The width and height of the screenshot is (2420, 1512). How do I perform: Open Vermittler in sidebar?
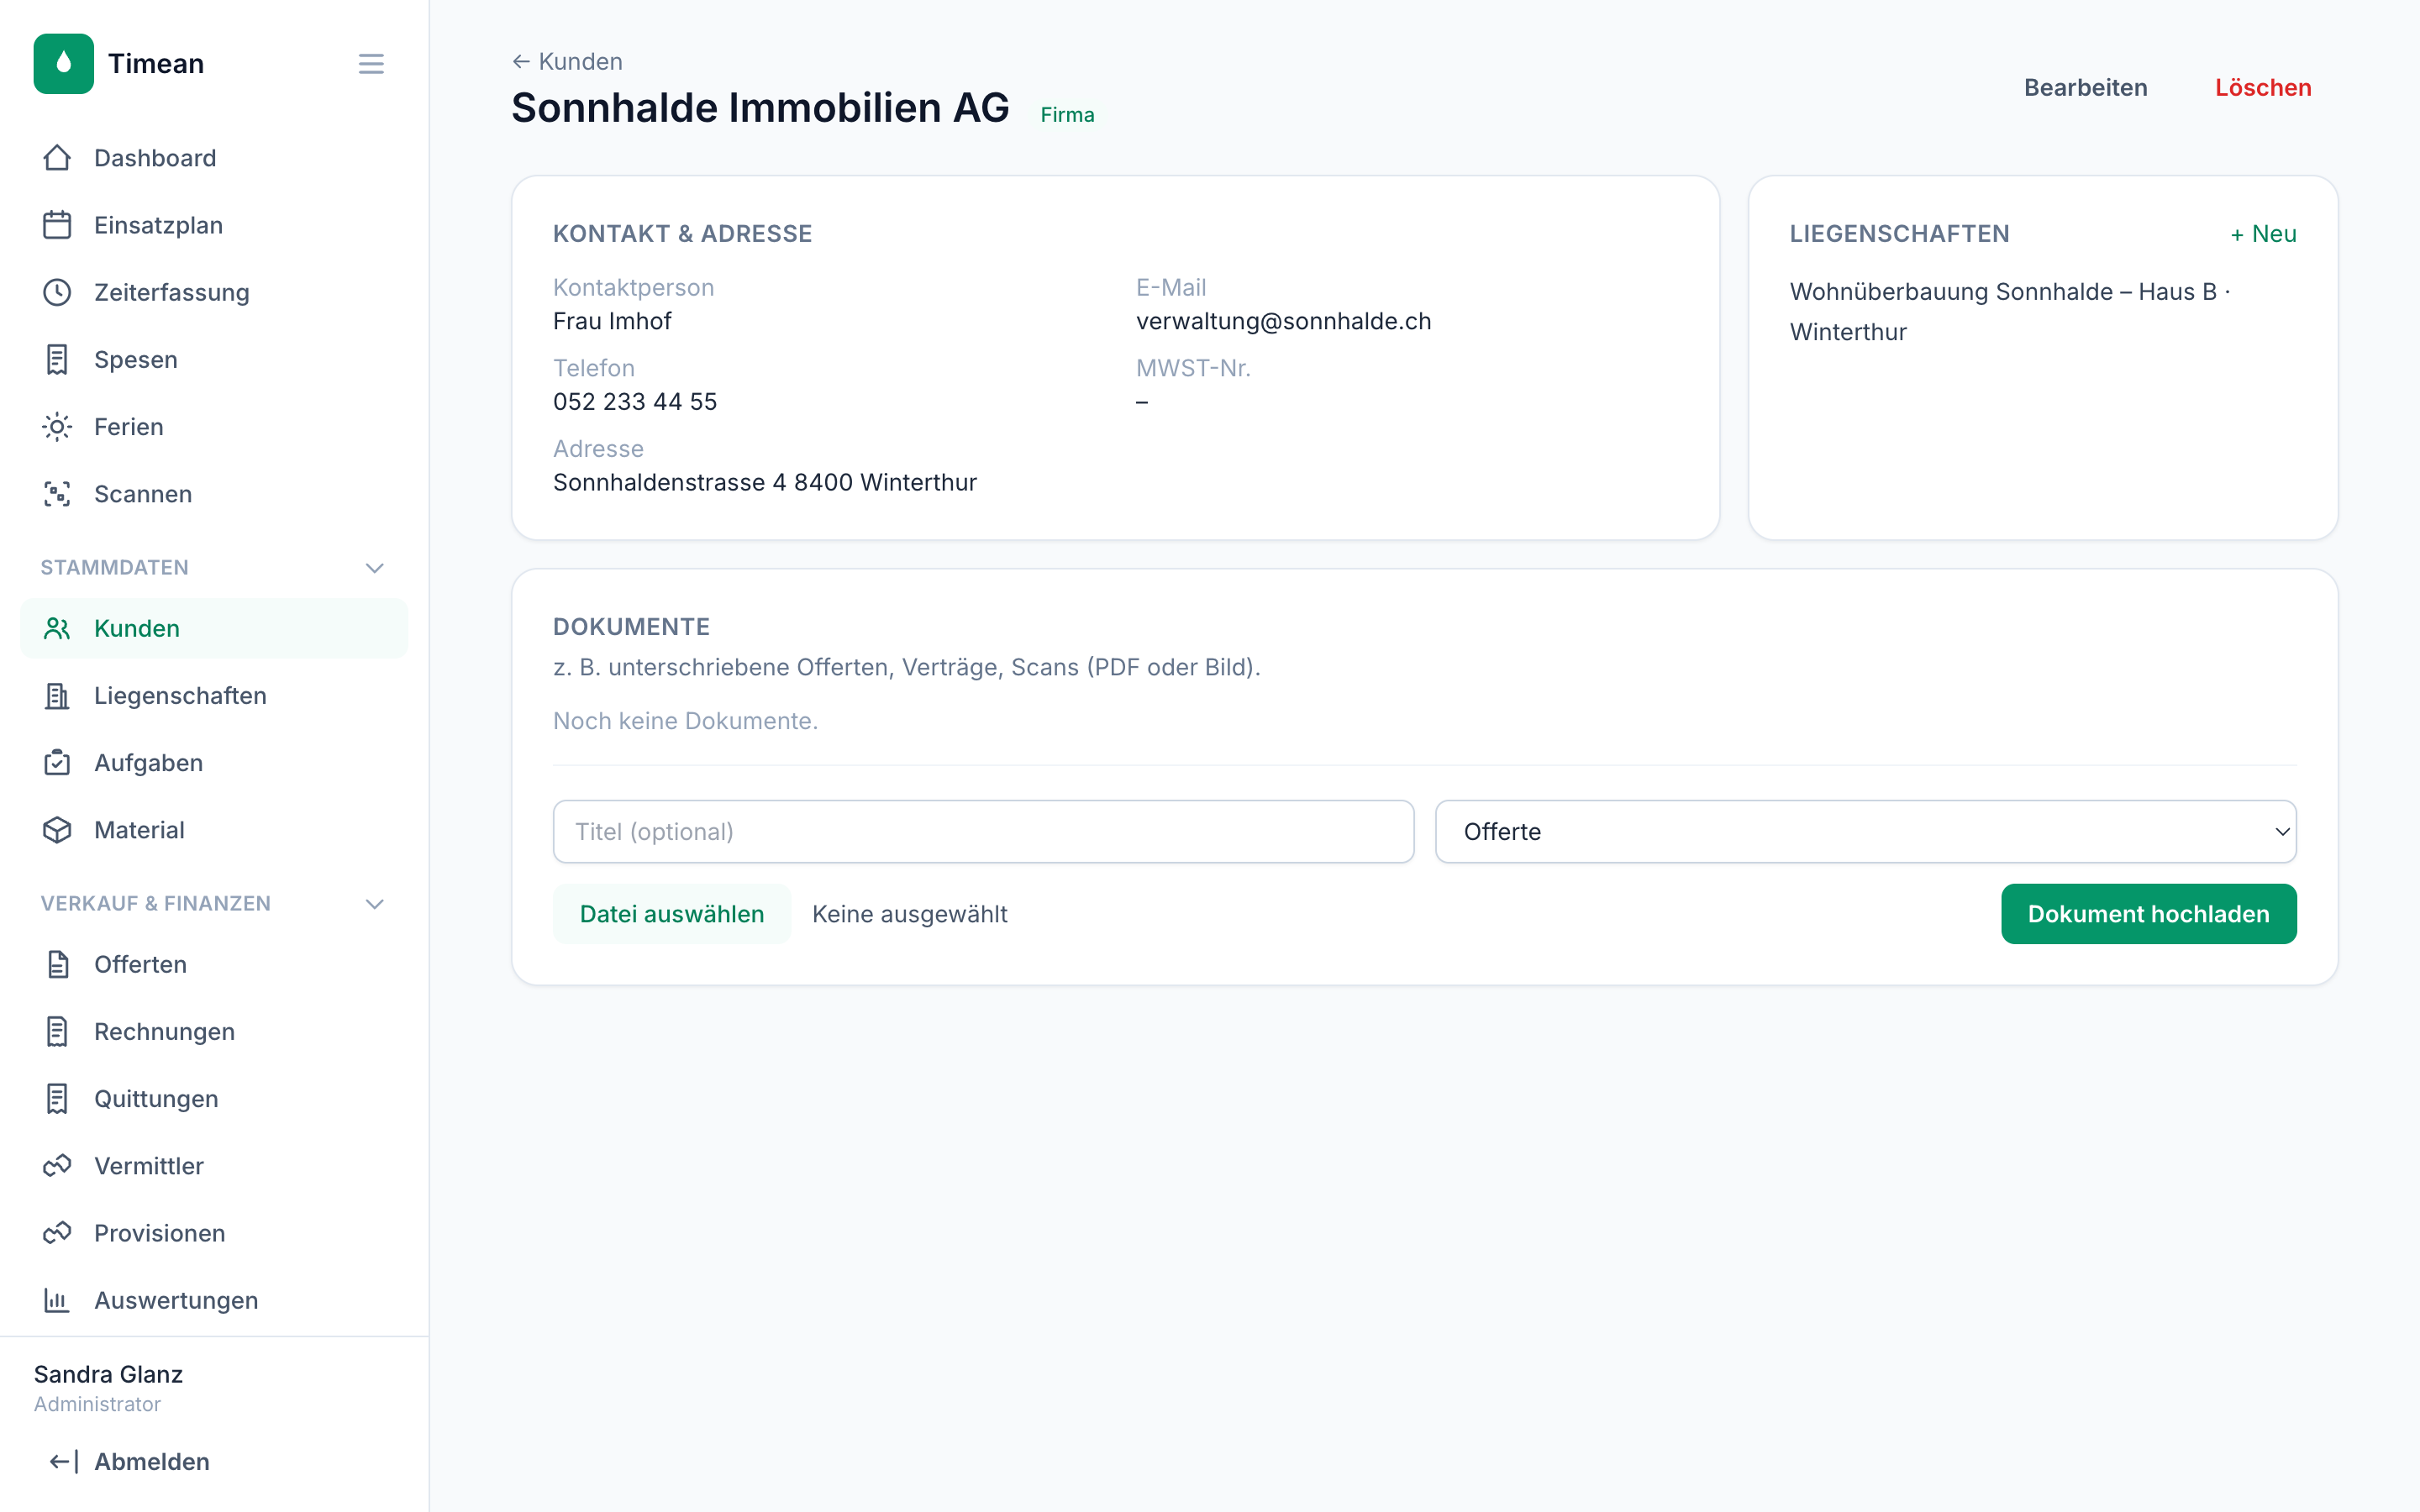click(214, 1166)
